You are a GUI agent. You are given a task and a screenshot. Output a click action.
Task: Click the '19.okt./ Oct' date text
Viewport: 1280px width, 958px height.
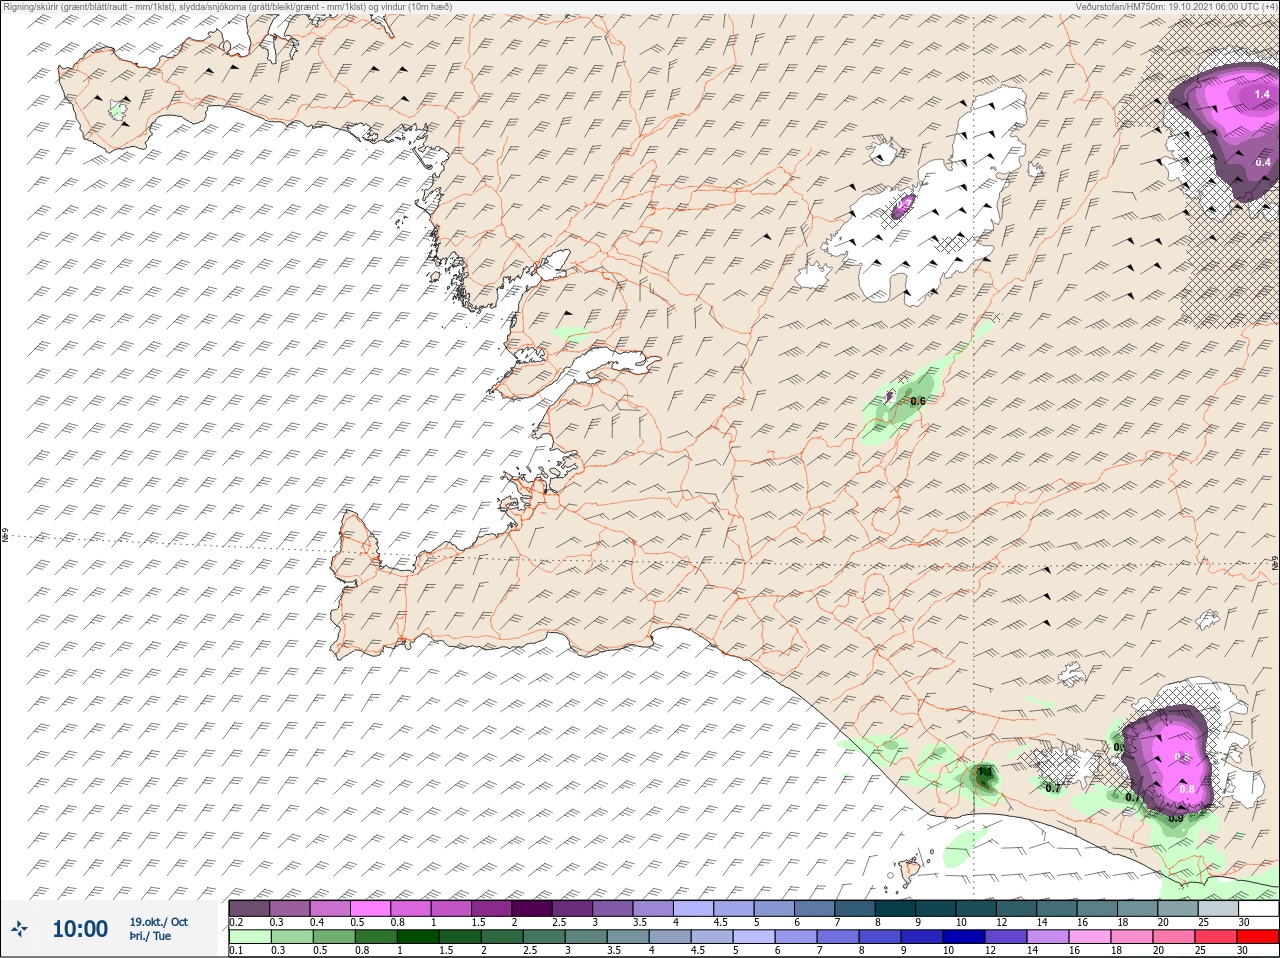(158, 922)
